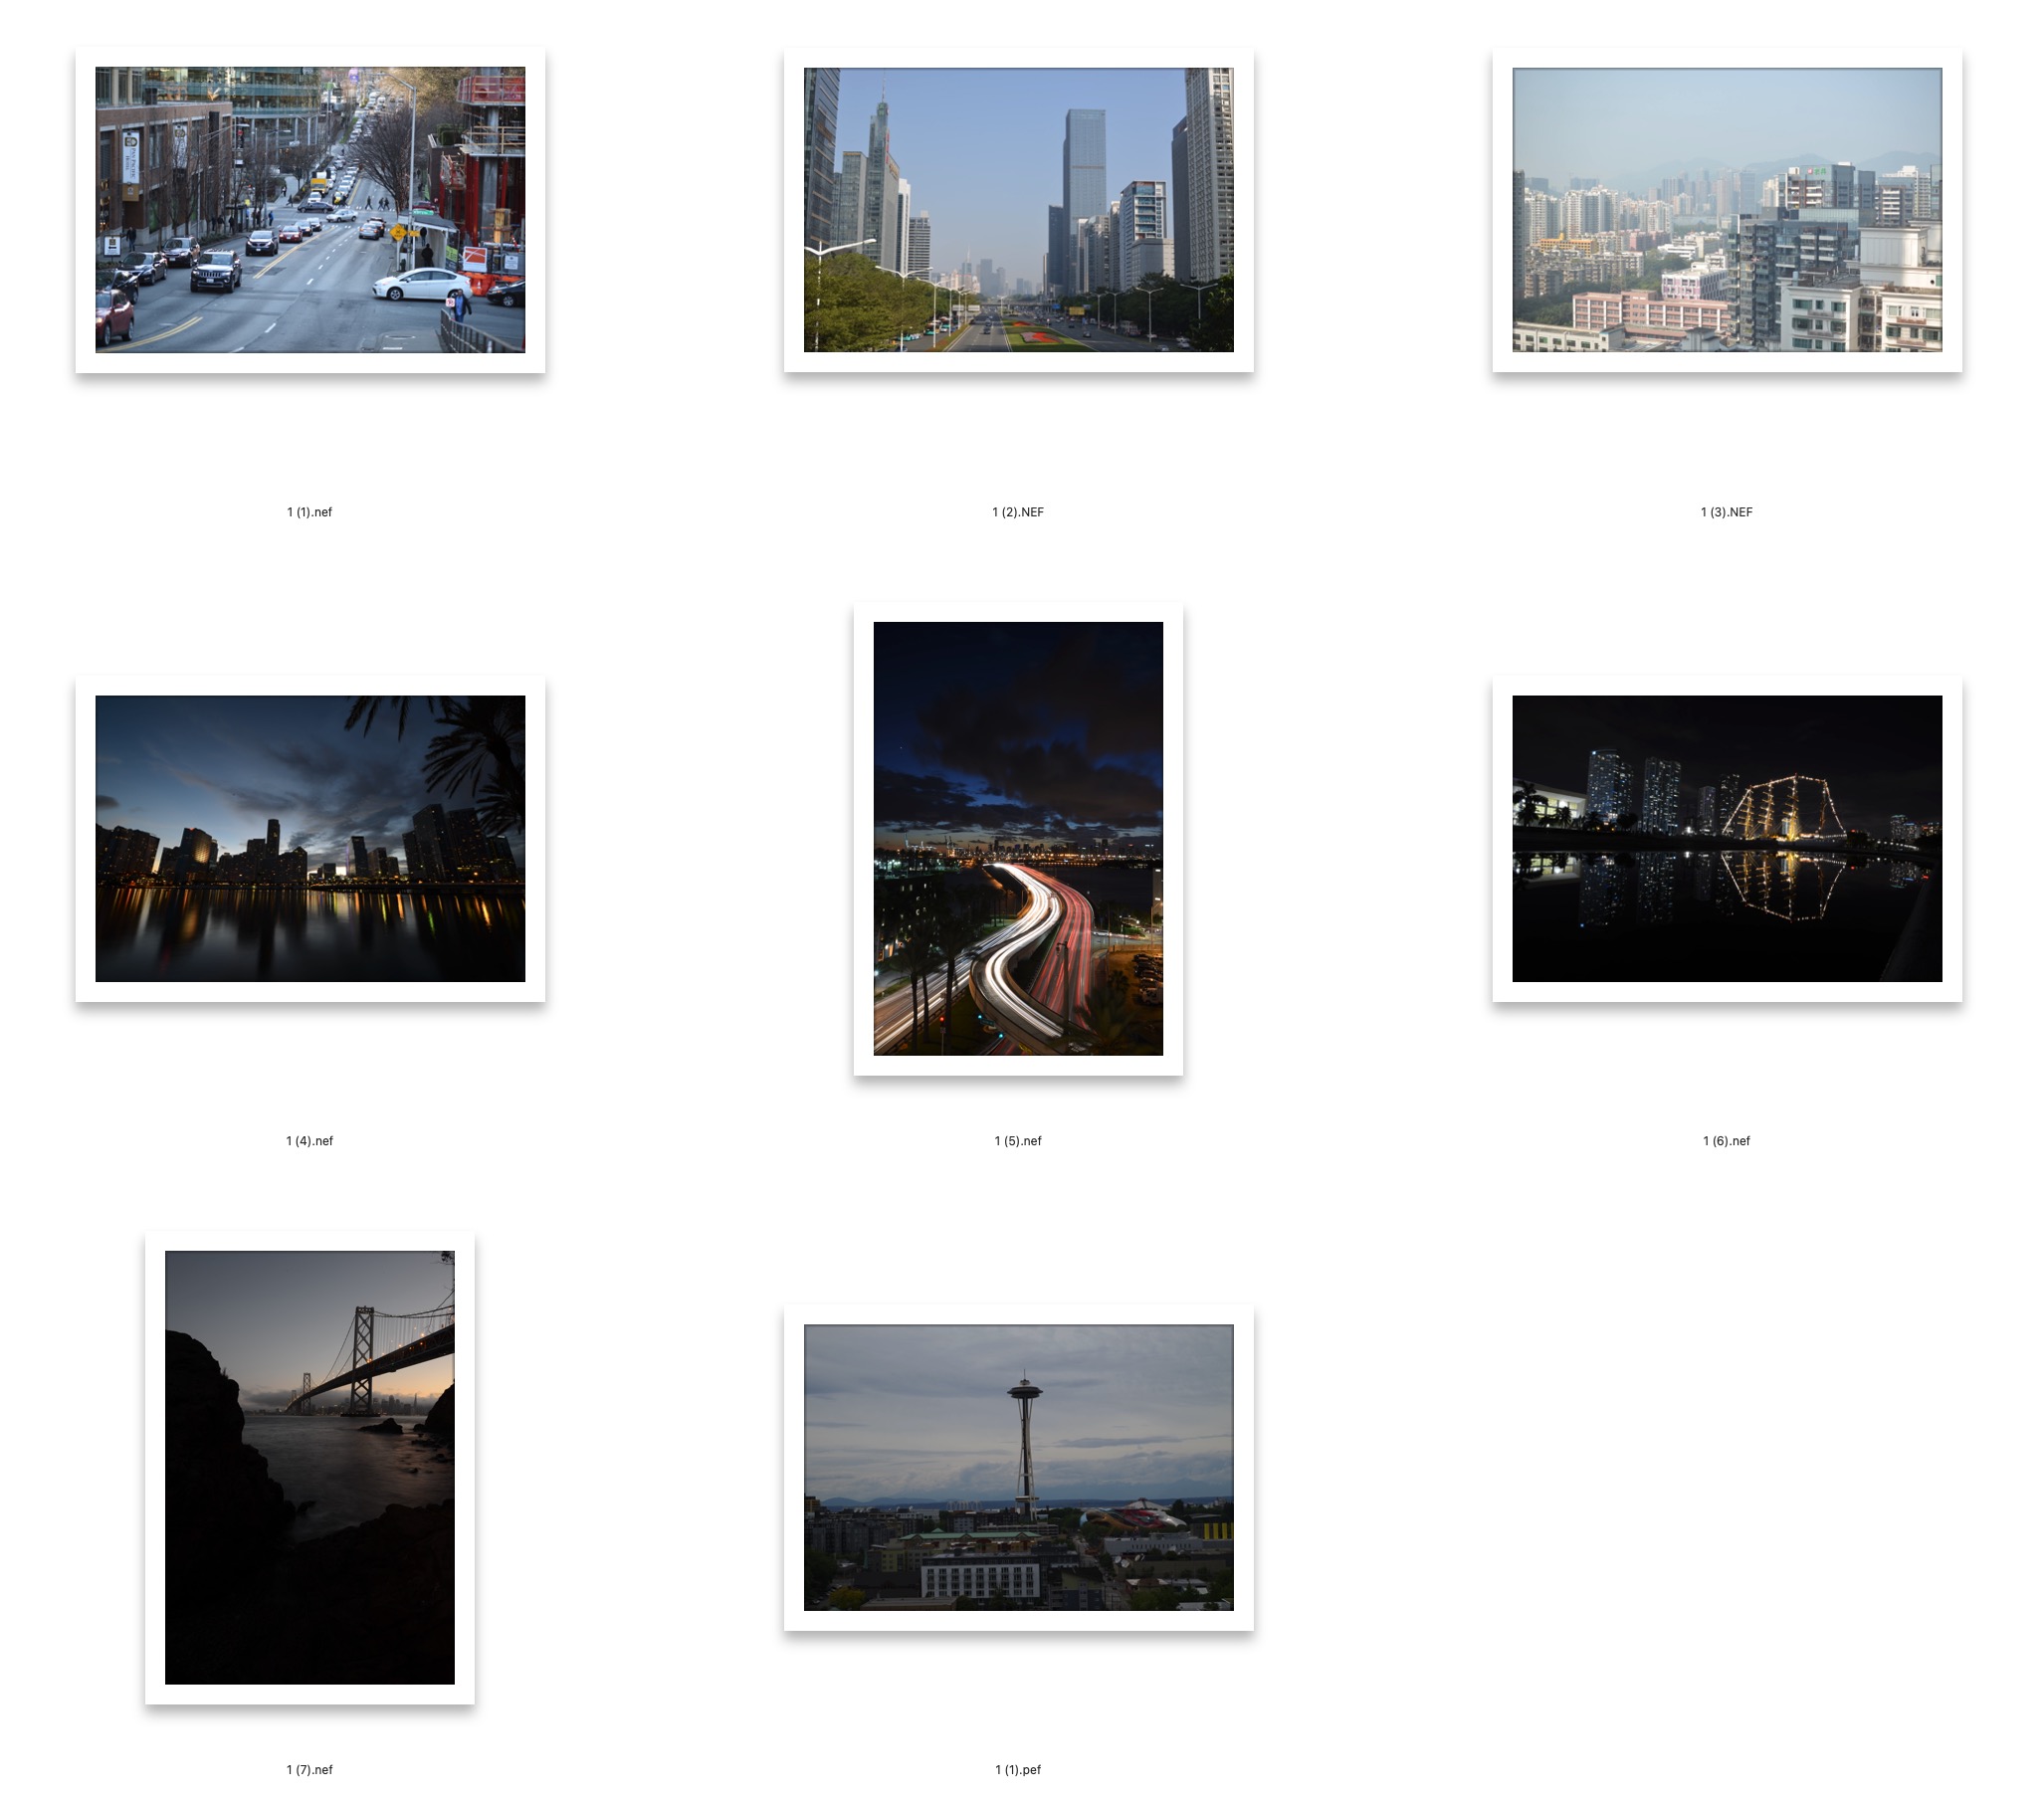Click the 1 (2).NEF file name
Viewport: 2044px width, 1799px height.
[x=1018, y=512]
